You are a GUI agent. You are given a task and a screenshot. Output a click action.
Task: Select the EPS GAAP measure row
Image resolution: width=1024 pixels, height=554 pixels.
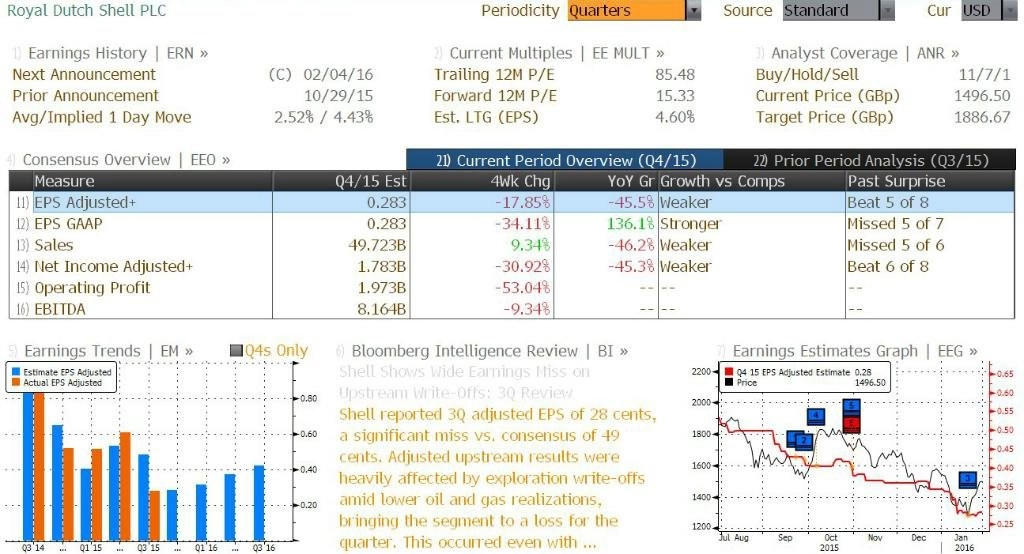pyautogui.click(x=512, y=223)
